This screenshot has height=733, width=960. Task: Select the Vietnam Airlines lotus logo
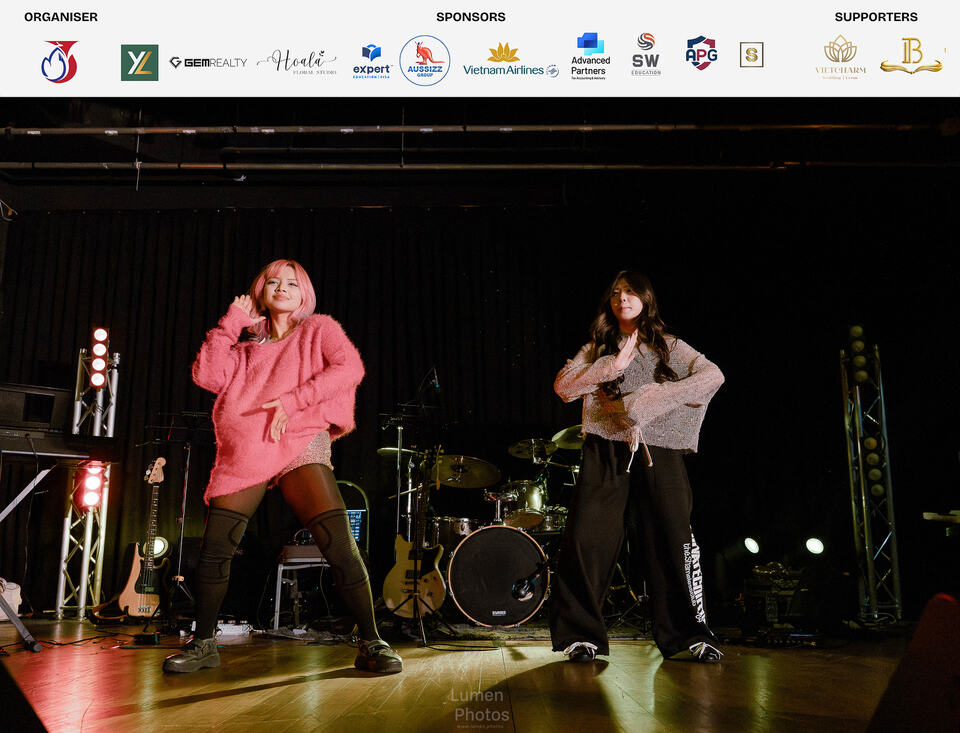511,60
